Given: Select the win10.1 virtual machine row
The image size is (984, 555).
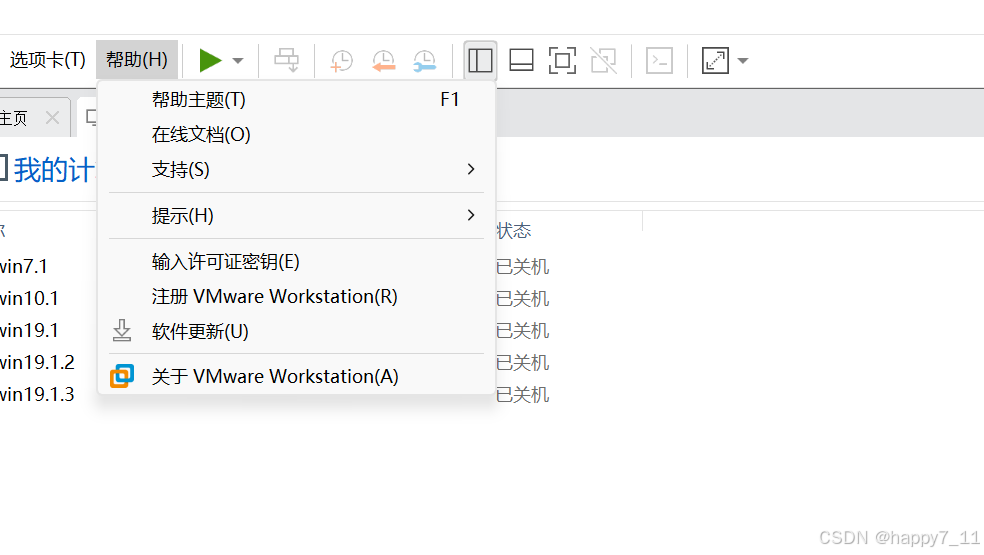Looking at the screenshot, I should 29,298.
